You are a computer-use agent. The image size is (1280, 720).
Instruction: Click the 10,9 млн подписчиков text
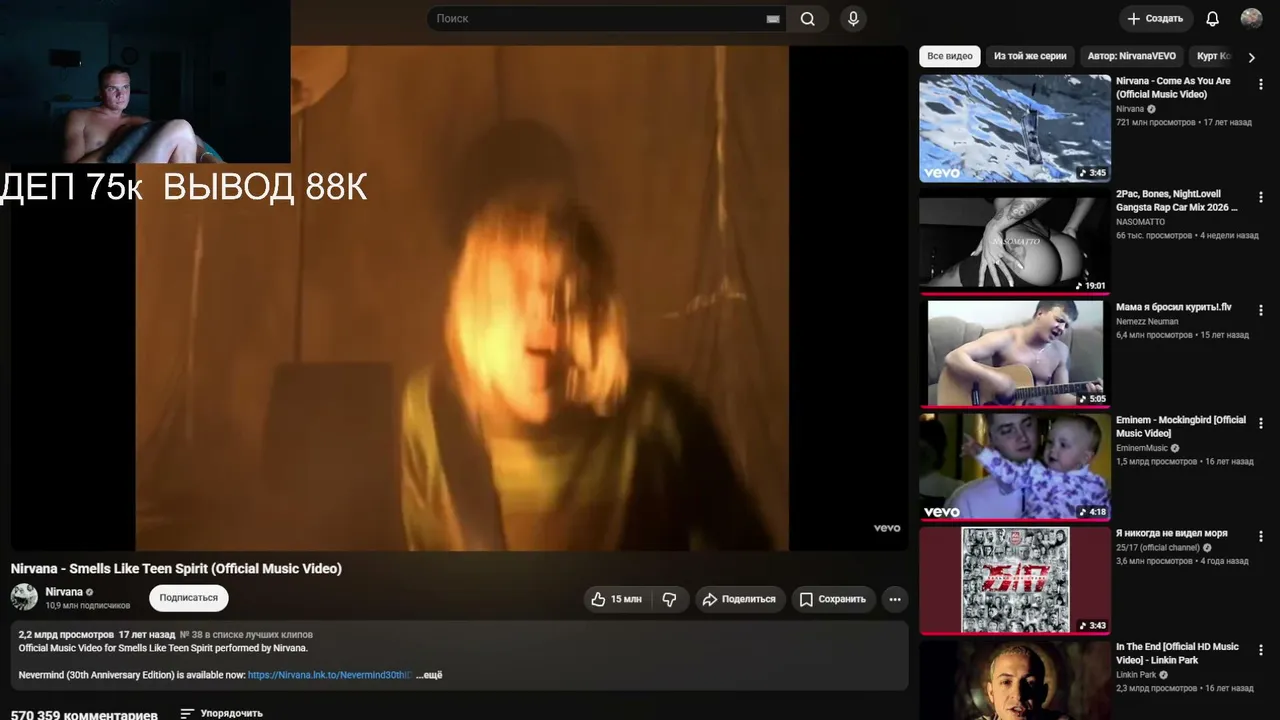pyautogui.click(x=88, y=606)
